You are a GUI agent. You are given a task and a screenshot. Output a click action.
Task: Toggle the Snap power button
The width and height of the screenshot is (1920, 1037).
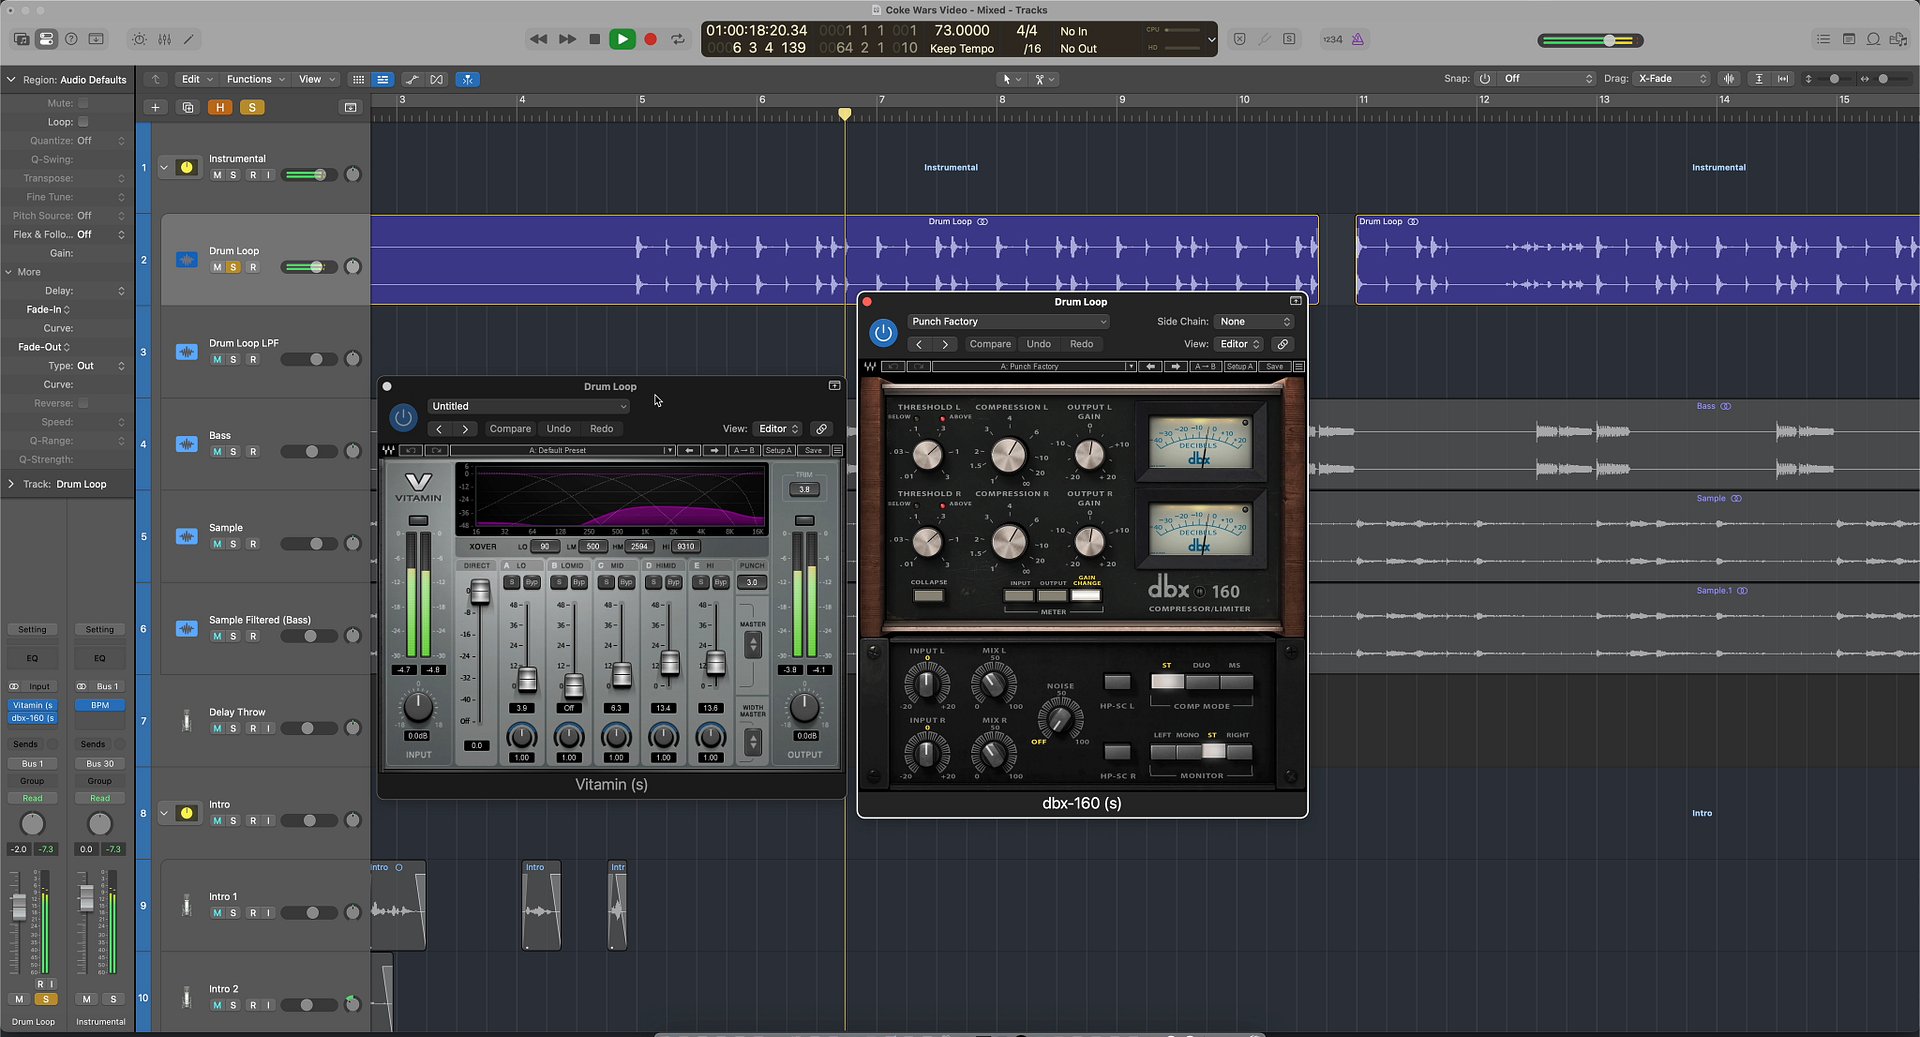pyautogui.click(x=1485, y=78)
